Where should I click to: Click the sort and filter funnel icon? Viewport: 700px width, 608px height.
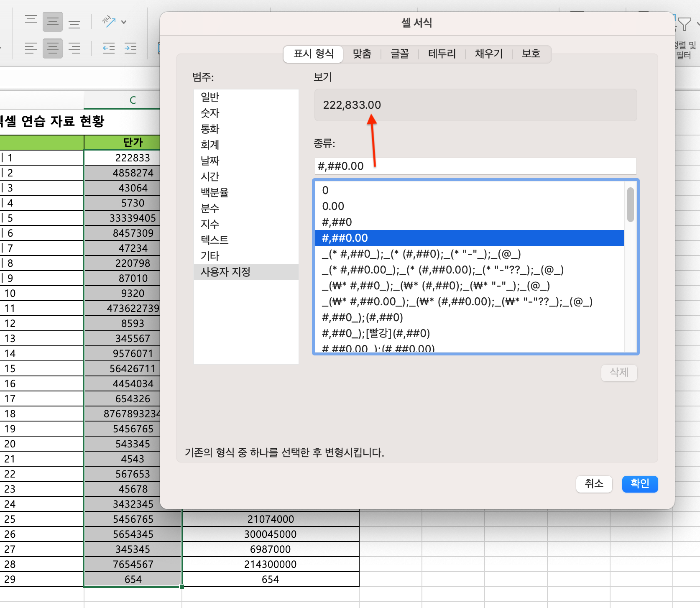(684, 24)
